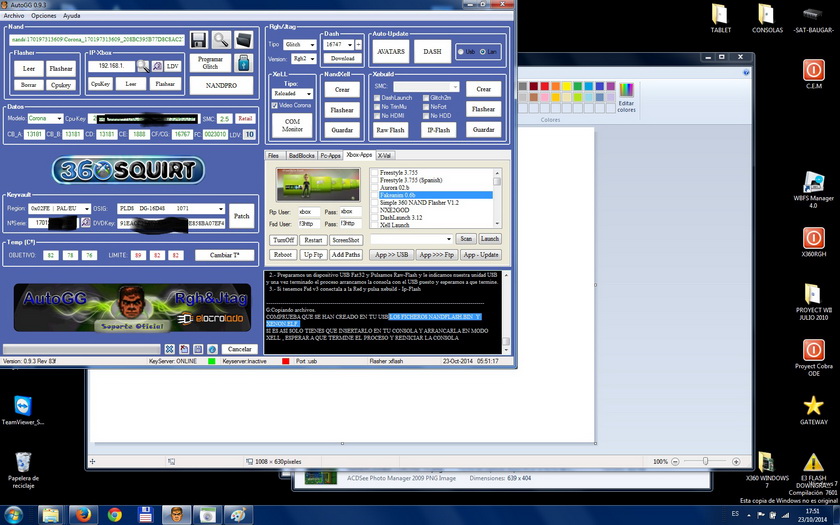840x525 pixels.
Task: Open Firefox from the taskbar
Action: click(x=83, y=515)
